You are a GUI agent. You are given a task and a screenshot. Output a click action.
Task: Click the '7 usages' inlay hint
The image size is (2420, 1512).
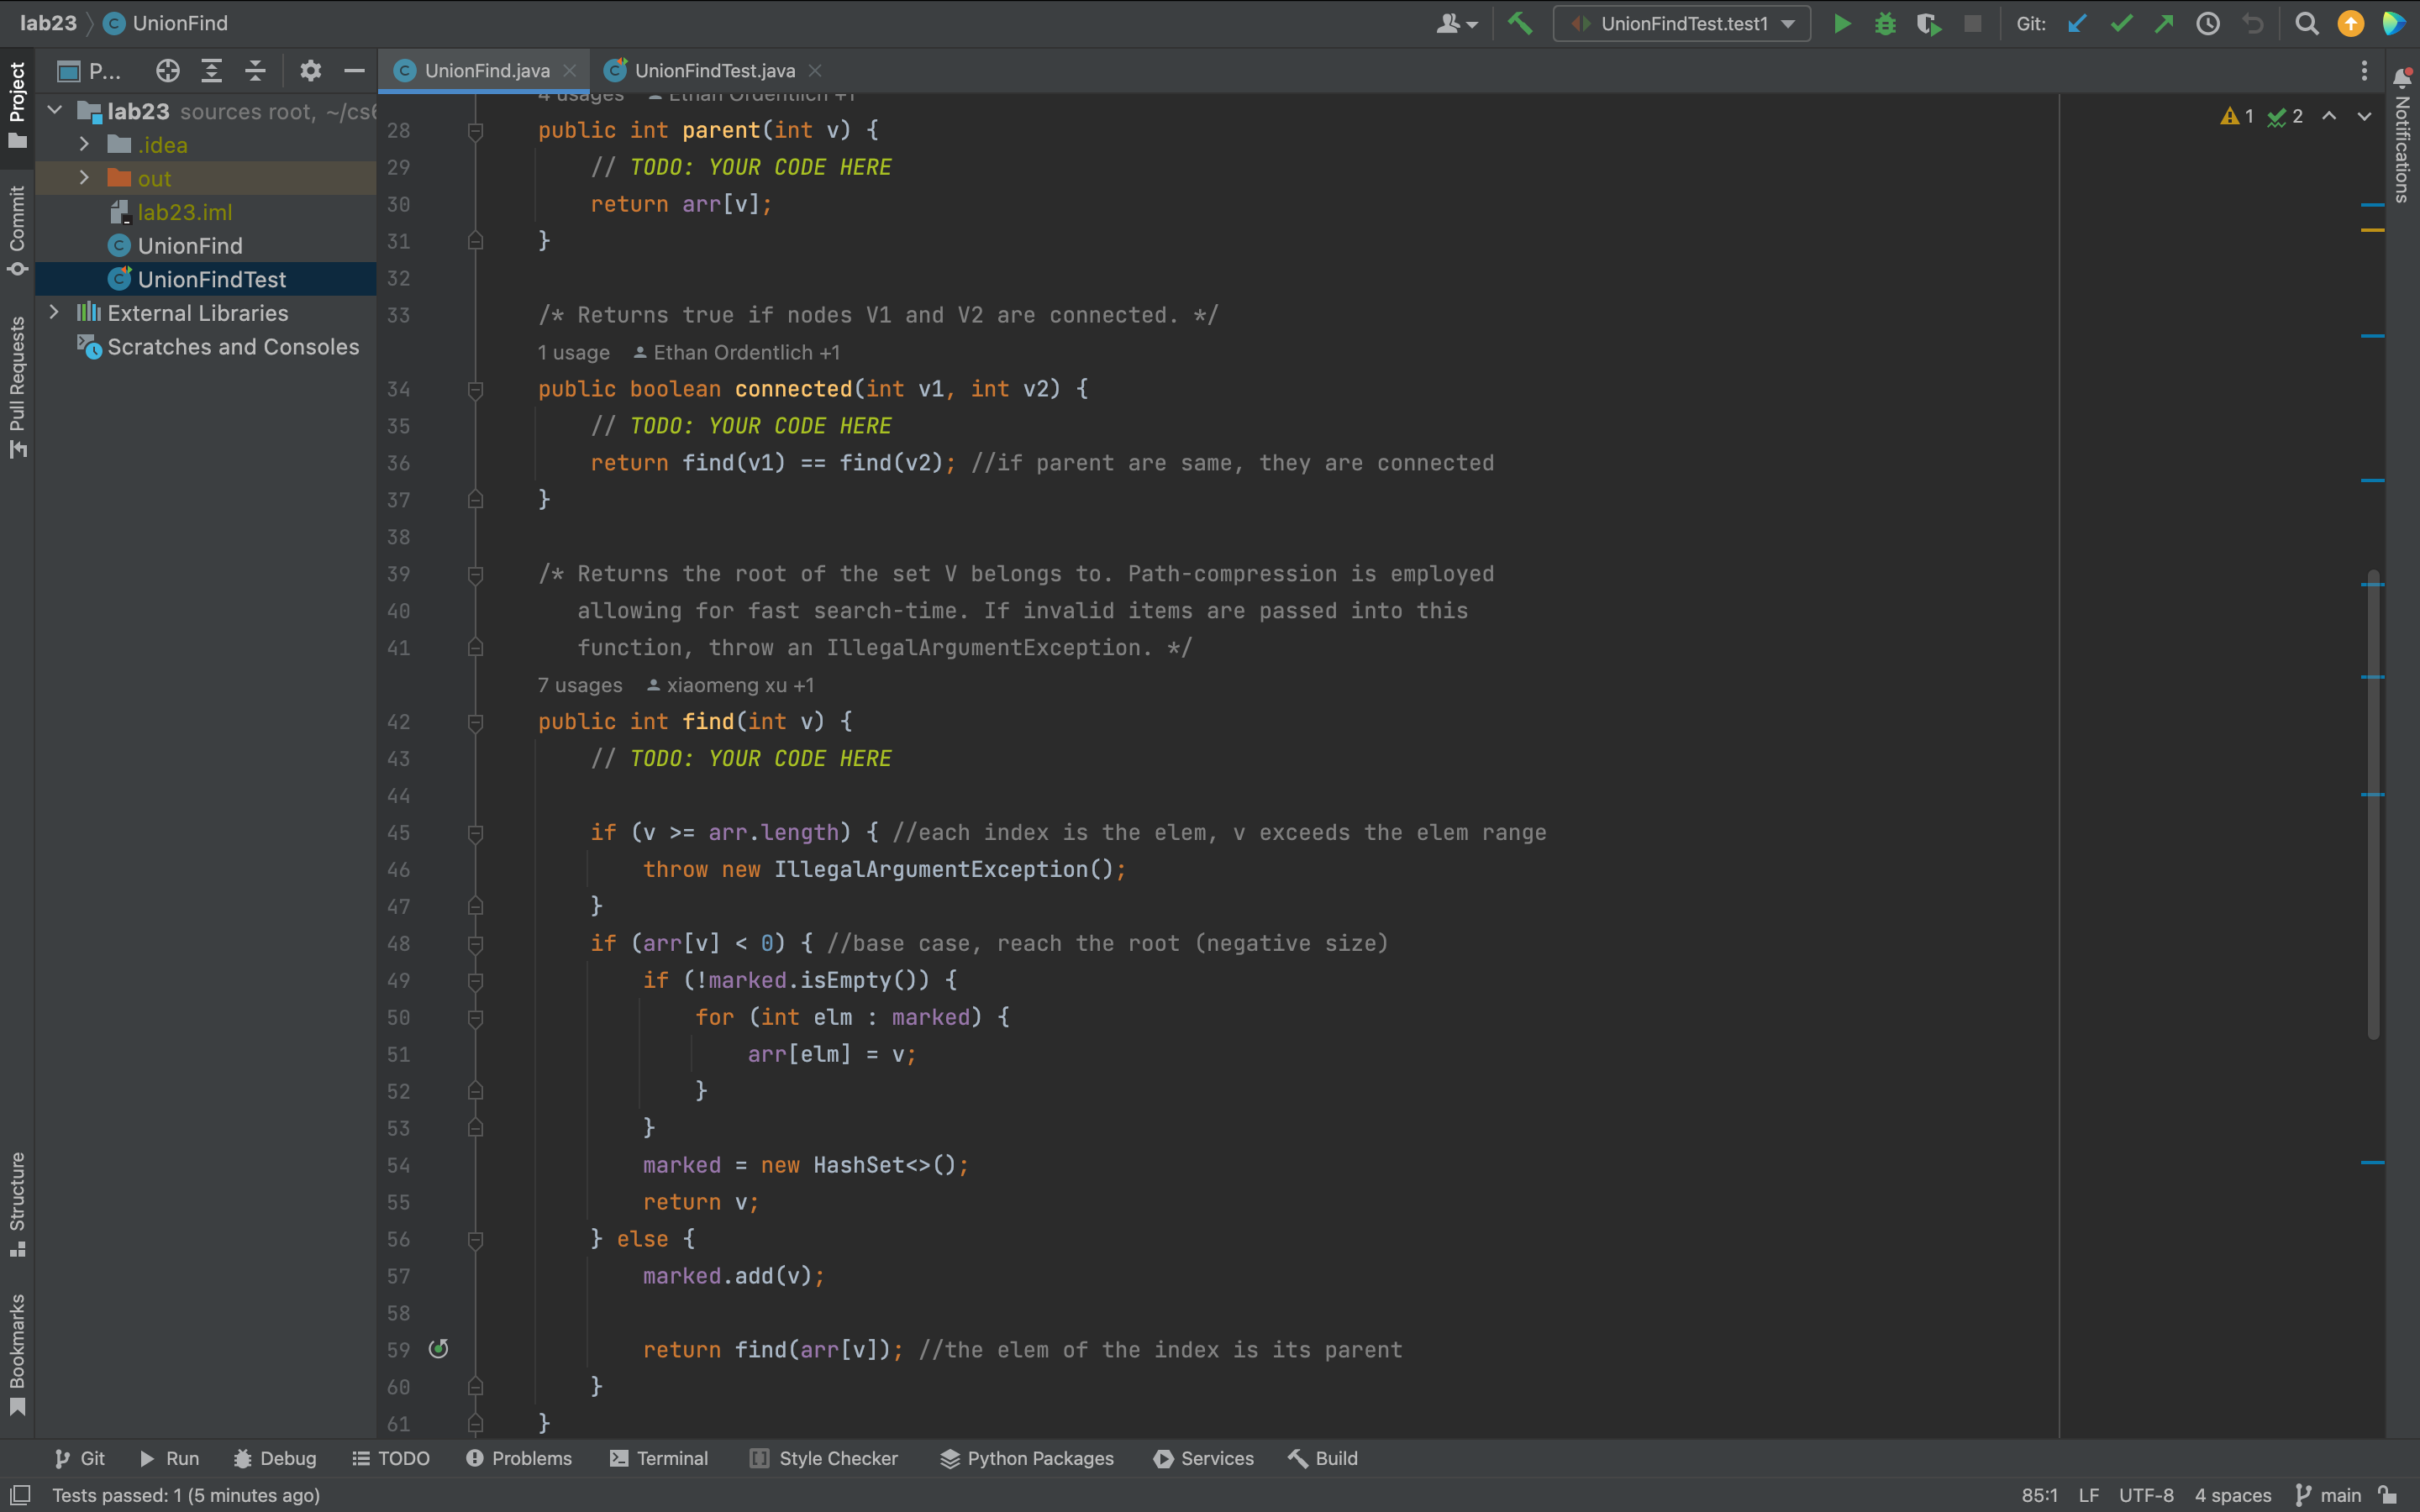coord(580,685)
